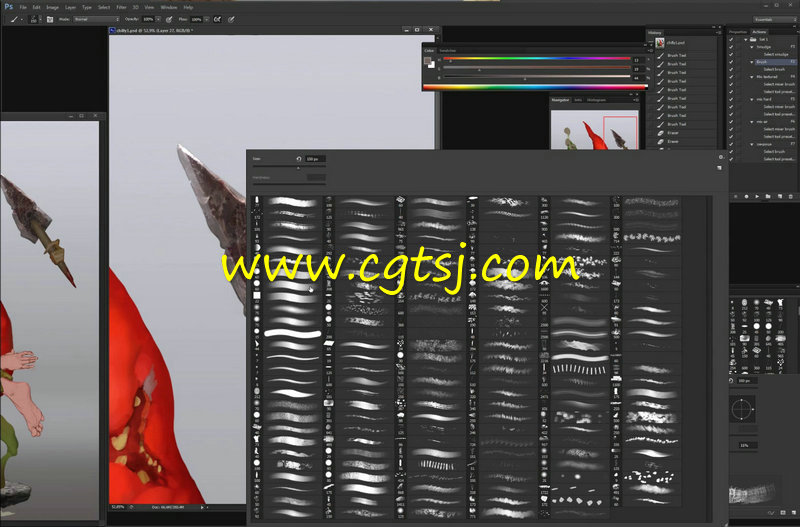Open the Essentials workspace switcher
800x527 pixels.
coord(774,19)
